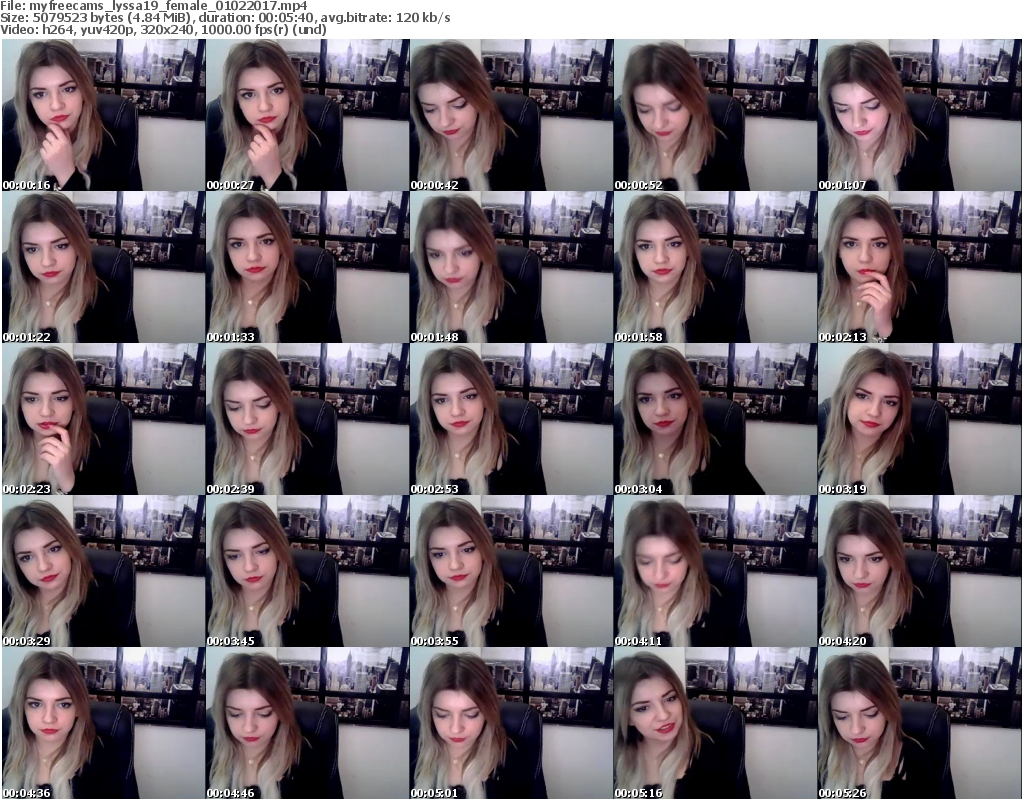
Task: Select the thumbnail timestamped 00:00:52
Action: (715, 115)
